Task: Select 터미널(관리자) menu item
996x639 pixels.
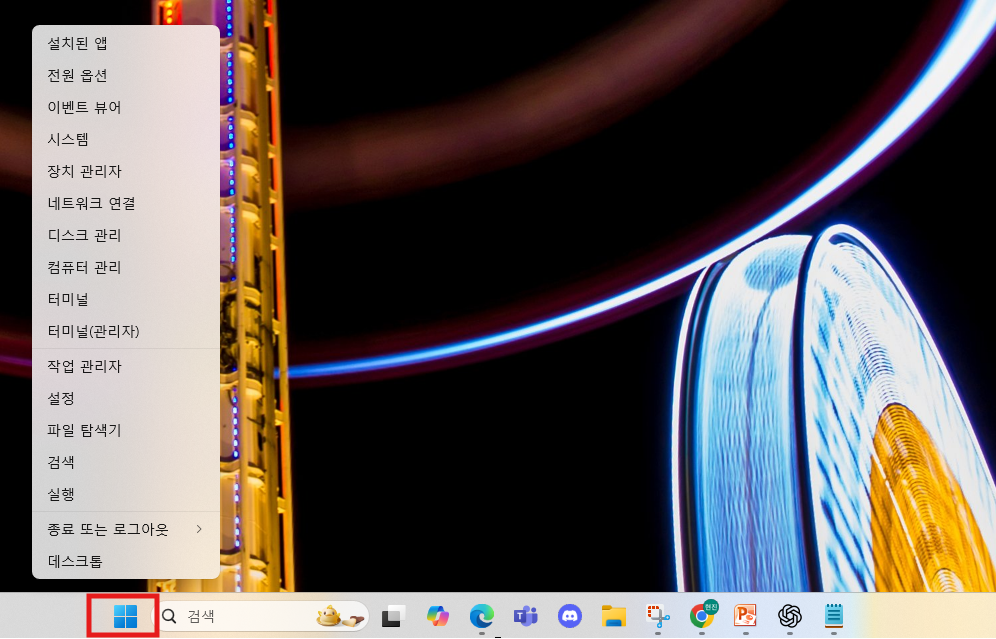Action: point(94,331)
